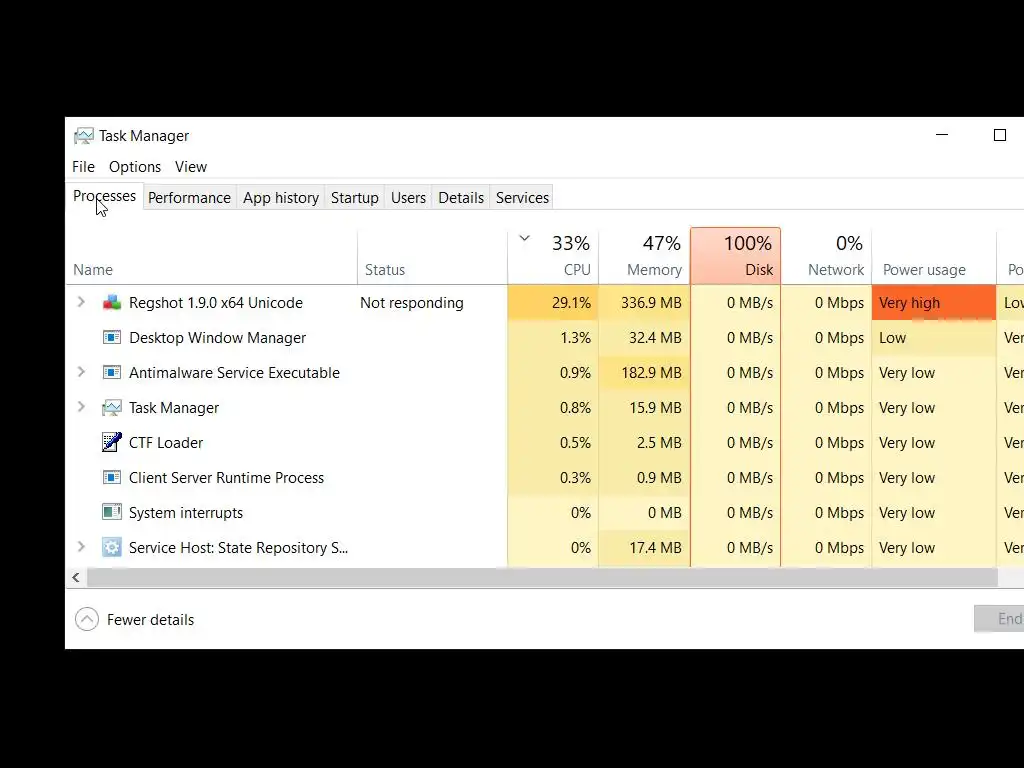Image resolution: width=1024 pixels, height=768 pixels.
Task: Click the horizontal scrollbar left arrow
Action: click(76, 577)
